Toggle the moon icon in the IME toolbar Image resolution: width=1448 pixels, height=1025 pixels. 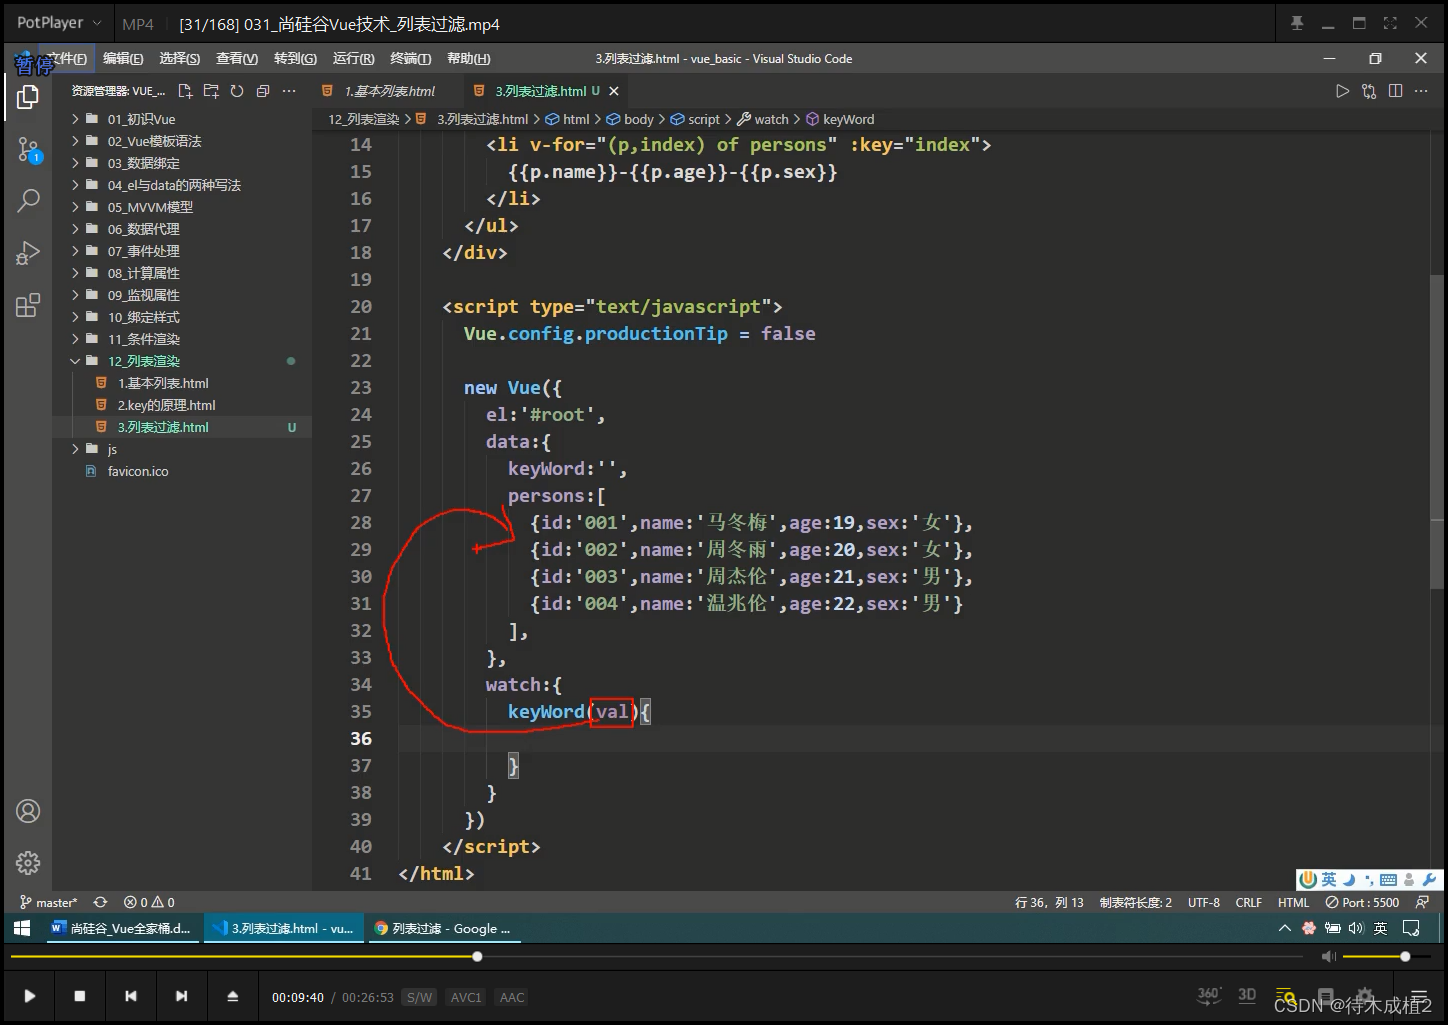[x=1348, y=880]
